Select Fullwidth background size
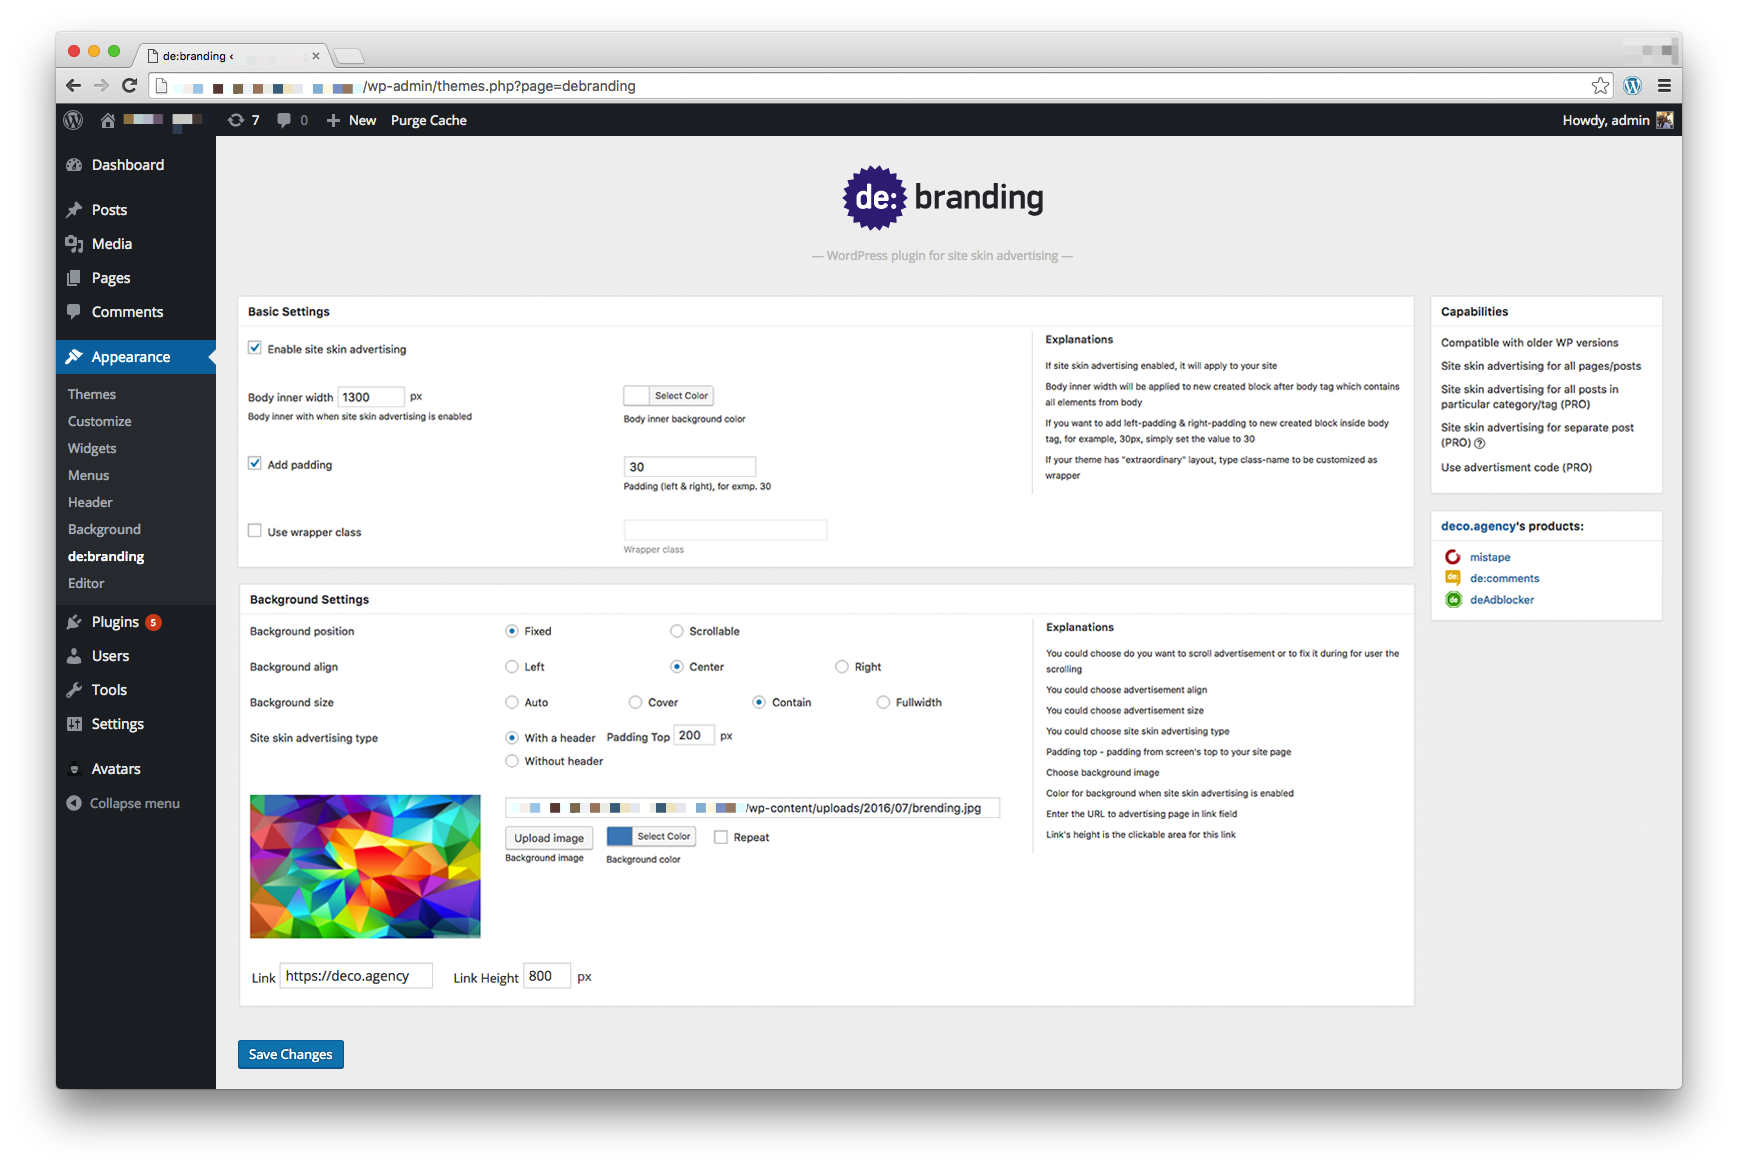This screenshot has height=1169, width=1738. (883, 702)
